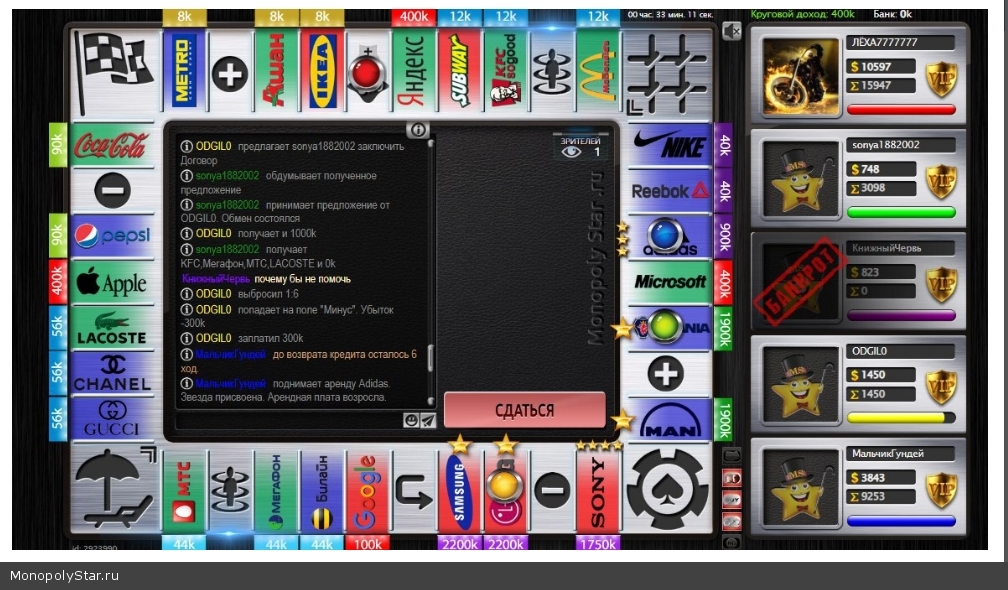Screen dimensions: 1008x590
Task: Select the Pepsi property cell
Action: tap(113, 237)
